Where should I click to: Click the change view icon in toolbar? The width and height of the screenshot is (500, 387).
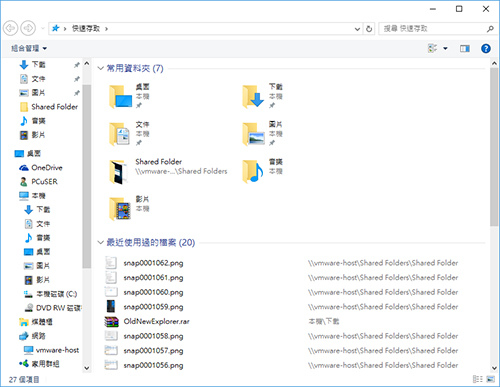tap(432, 49)
